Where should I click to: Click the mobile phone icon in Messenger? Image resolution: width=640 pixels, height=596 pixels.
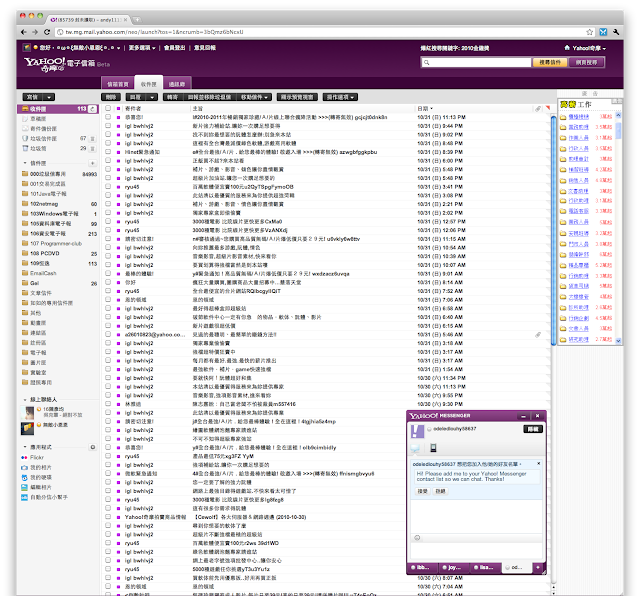click(x=433, y=448)
